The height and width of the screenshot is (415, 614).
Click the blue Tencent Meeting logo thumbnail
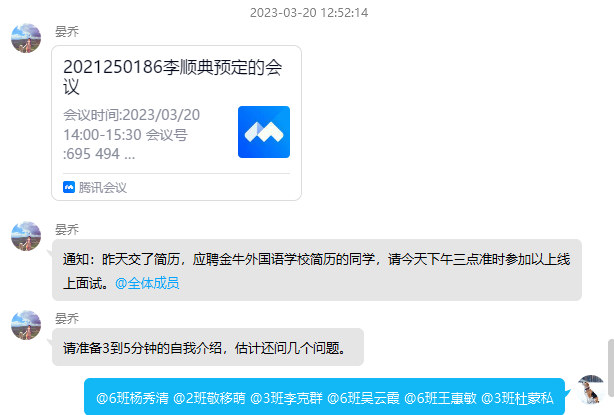[x=264, y=132]
